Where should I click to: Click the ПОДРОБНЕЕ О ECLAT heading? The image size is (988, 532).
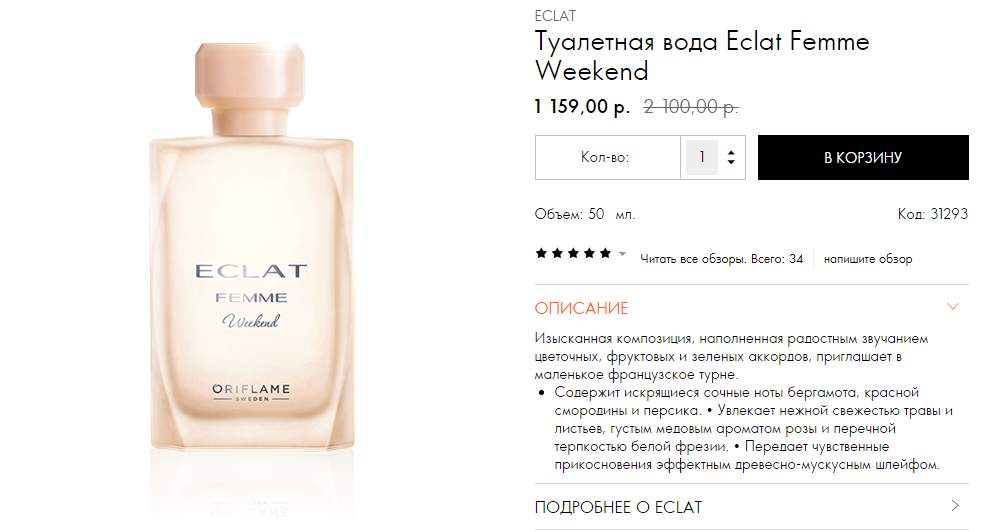[618, 507]
